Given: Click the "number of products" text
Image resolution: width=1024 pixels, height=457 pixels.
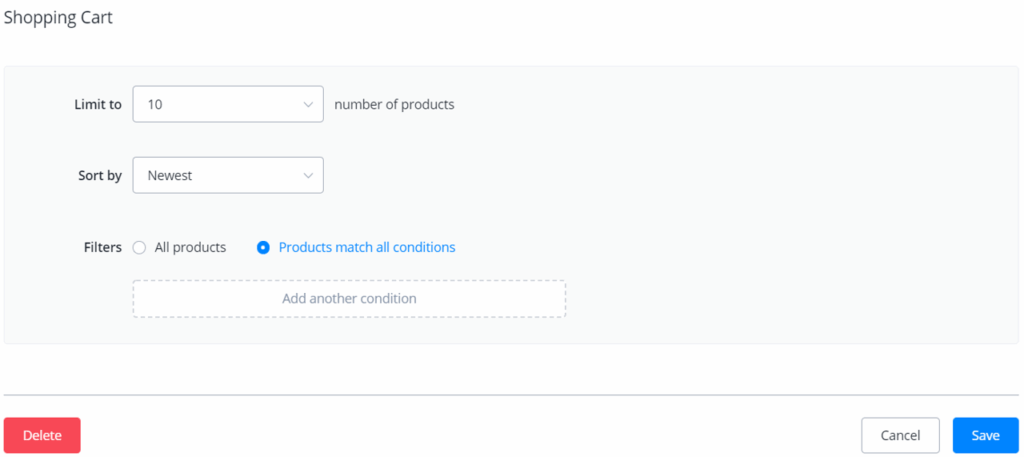Looking at the screenshot, I should click(394, 104).
